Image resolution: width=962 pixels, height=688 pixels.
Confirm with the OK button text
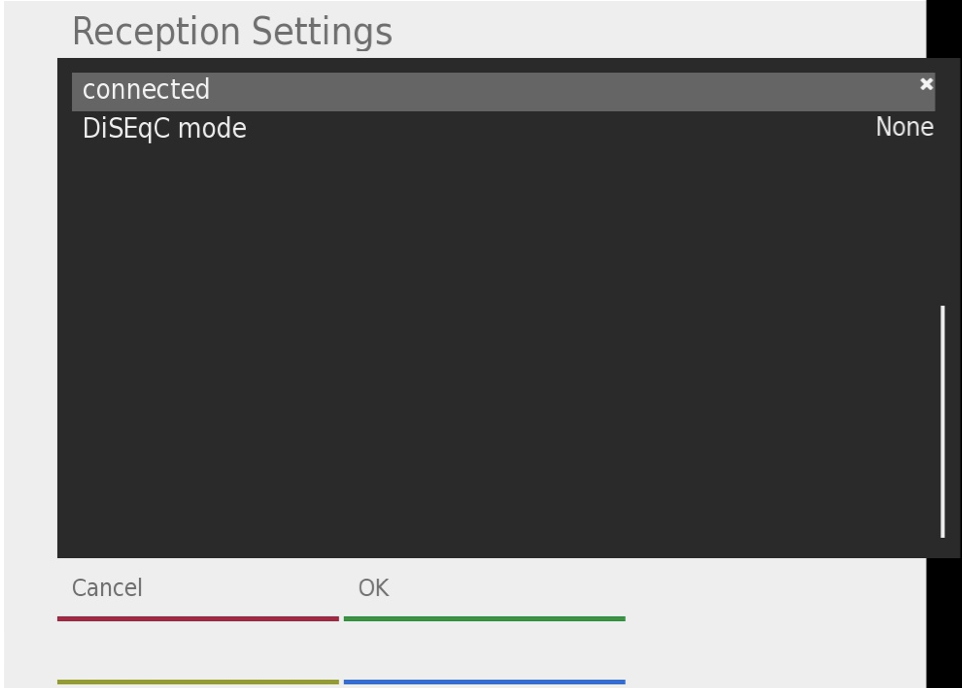373,588
